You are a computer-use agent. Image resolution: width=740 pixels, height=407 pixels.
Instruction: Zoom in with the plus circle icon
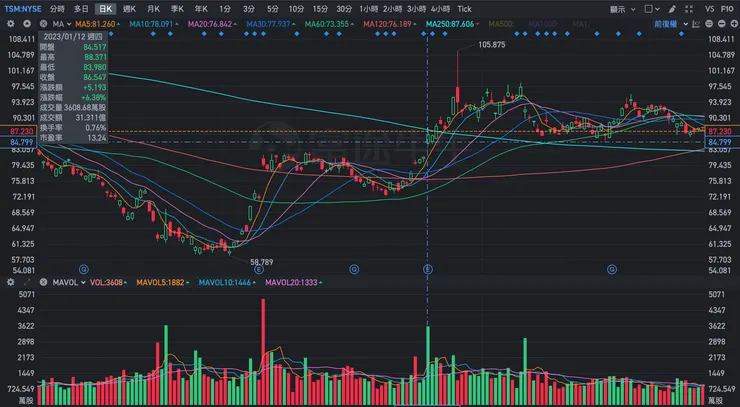pyautogui.click(x=734, y=24)
